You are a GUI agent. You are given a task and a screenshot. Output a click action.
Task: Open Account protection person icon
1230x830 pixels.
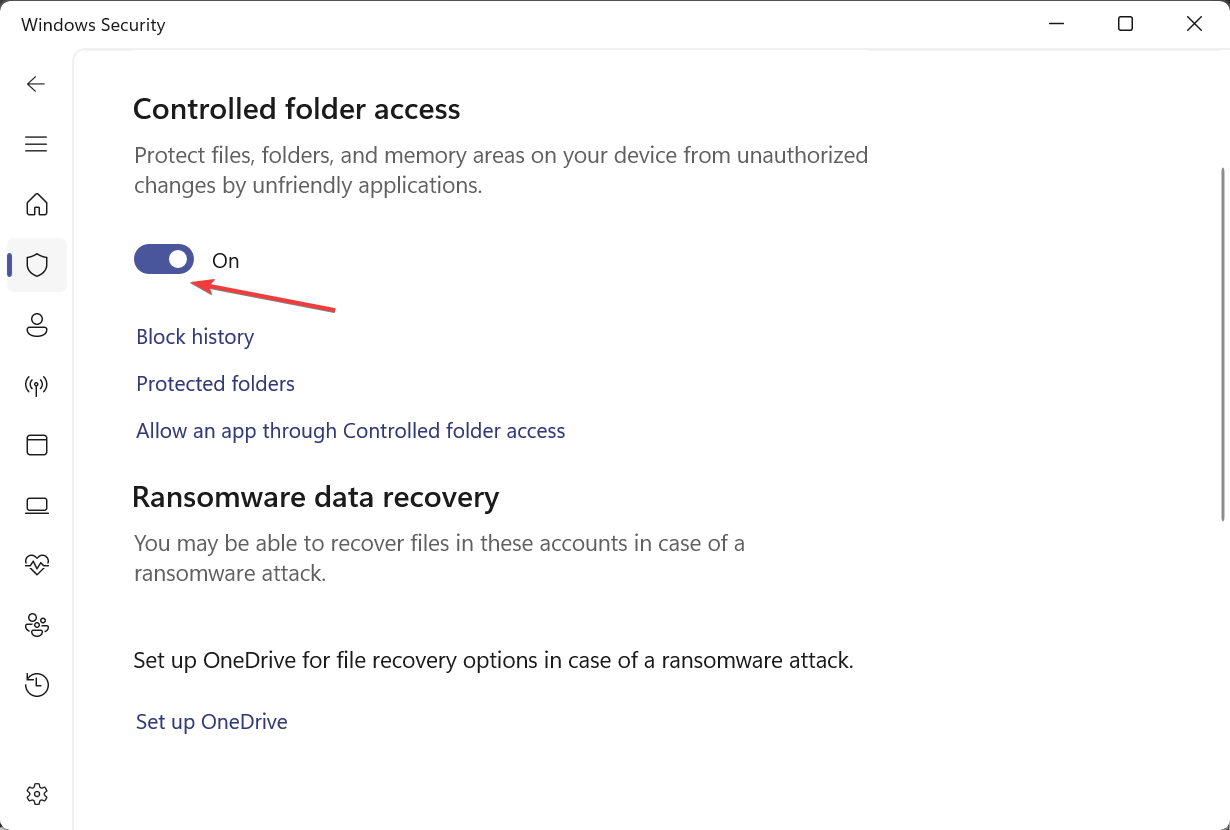pyautogui.click(x=37, y=325)
